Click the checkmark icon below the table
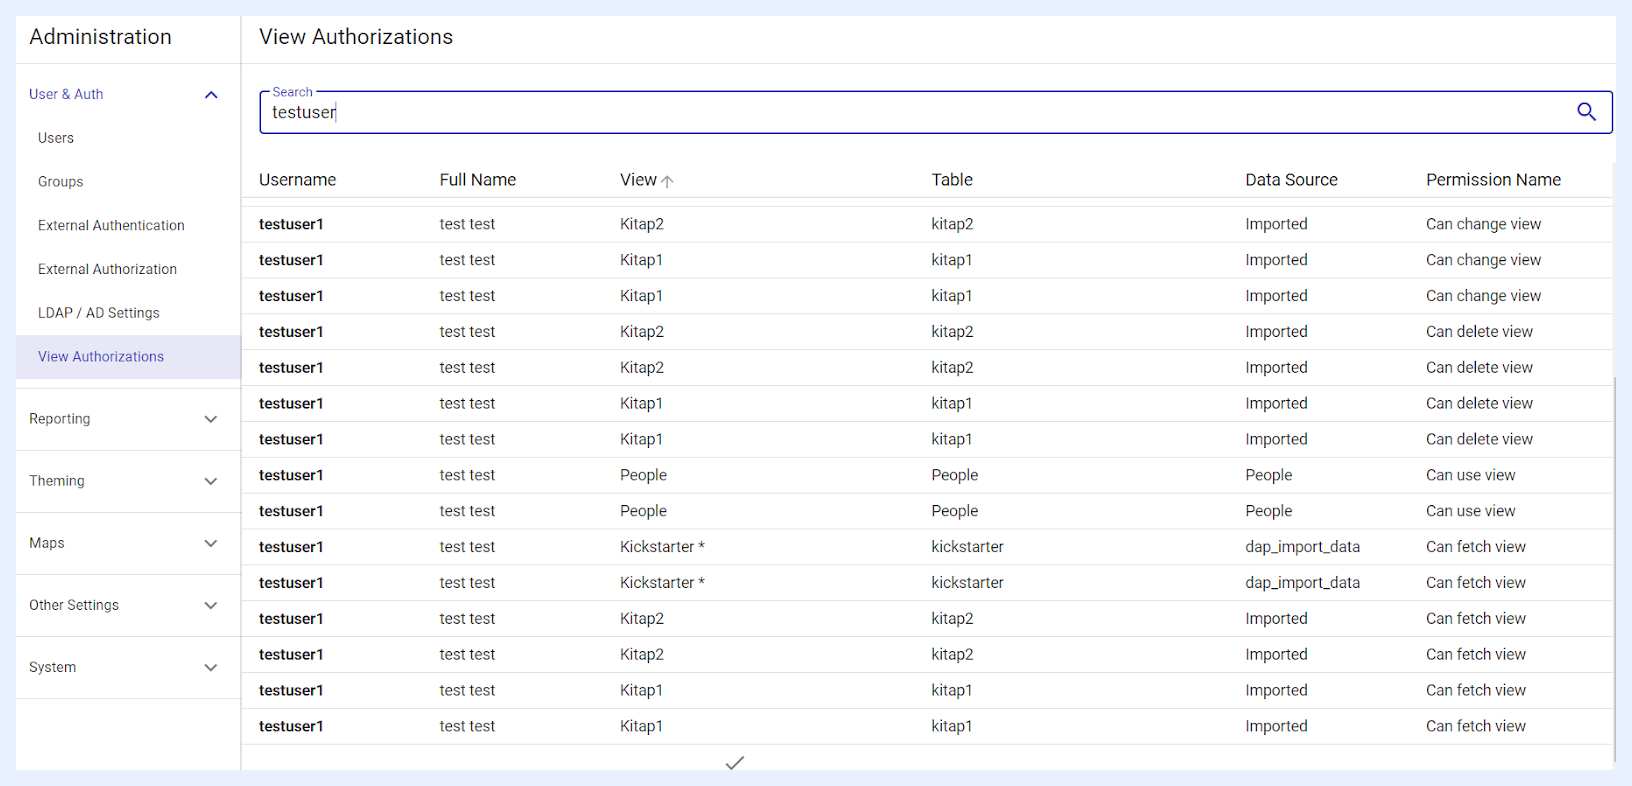 [735, 763]
